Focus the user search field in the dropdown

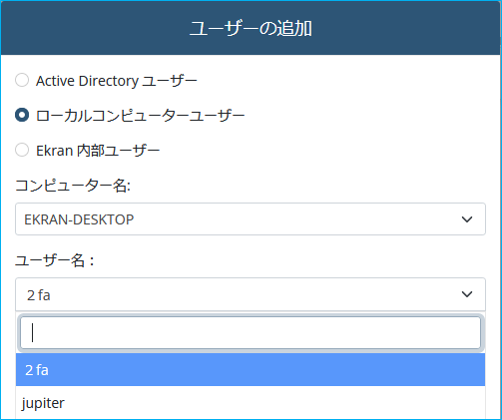[250, 333]
